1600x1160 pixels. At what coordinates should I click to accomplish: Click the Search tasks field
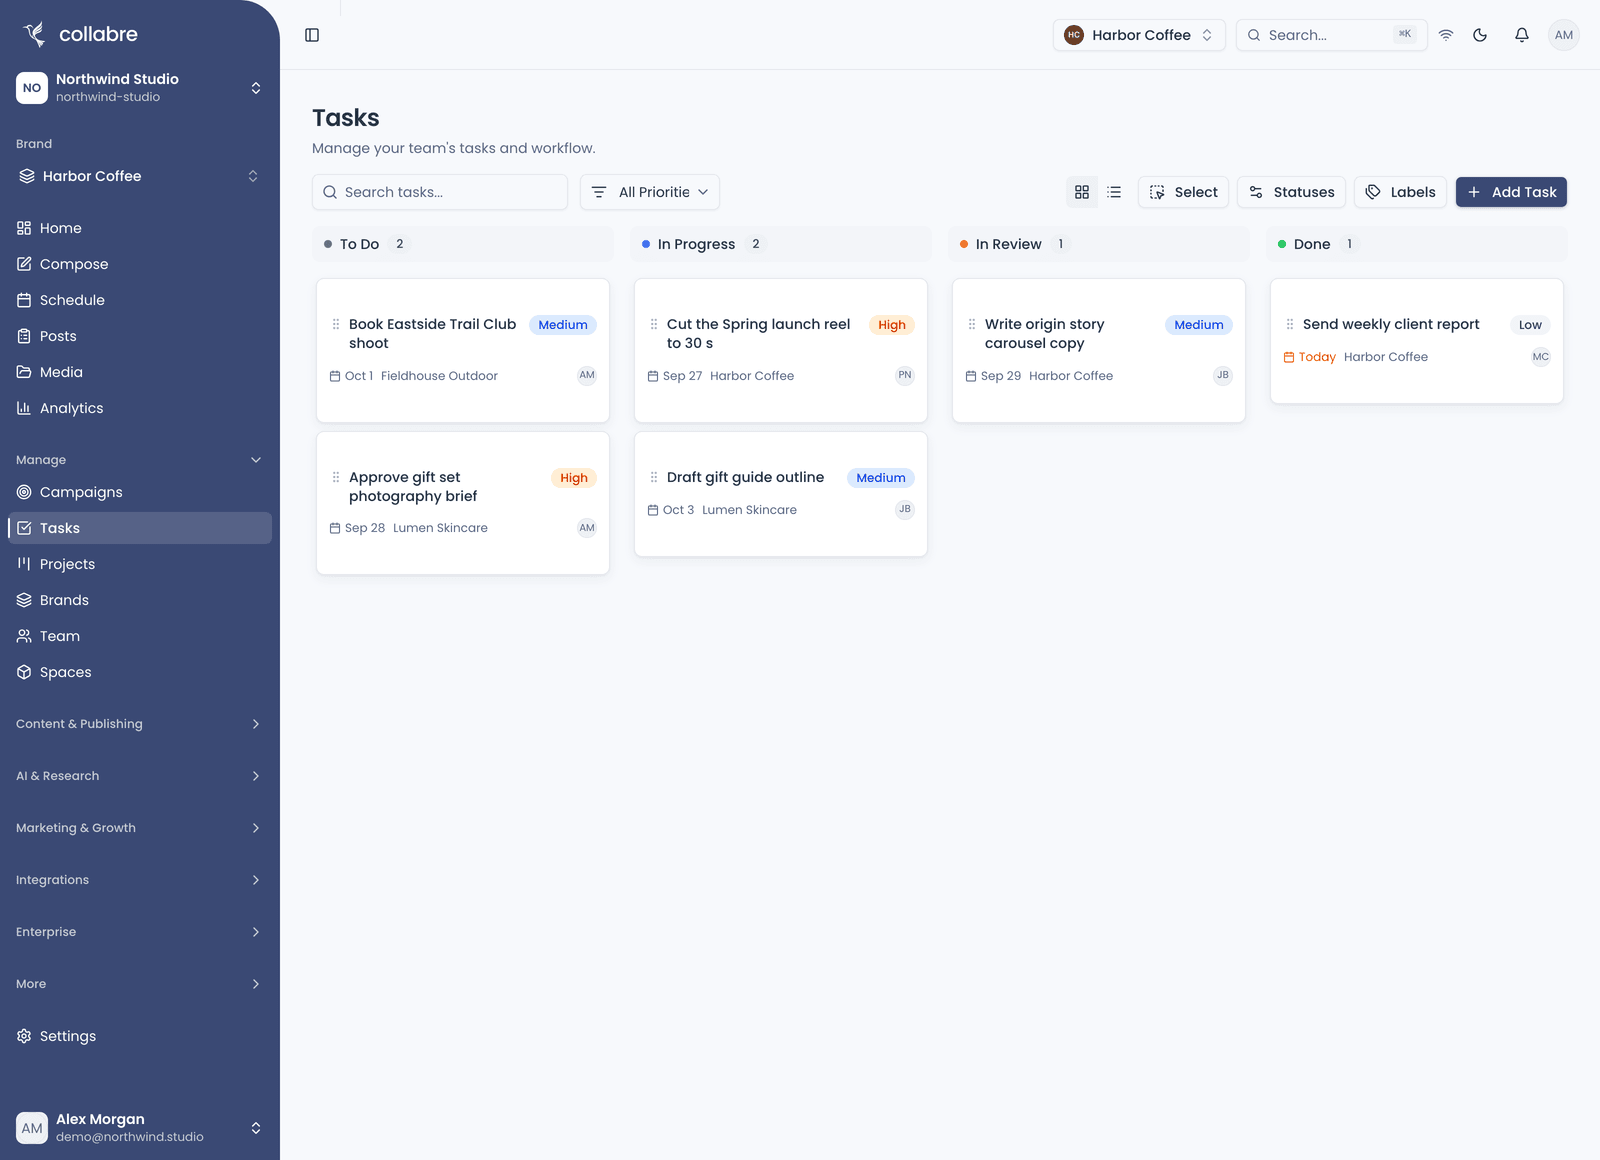[440, 192]
